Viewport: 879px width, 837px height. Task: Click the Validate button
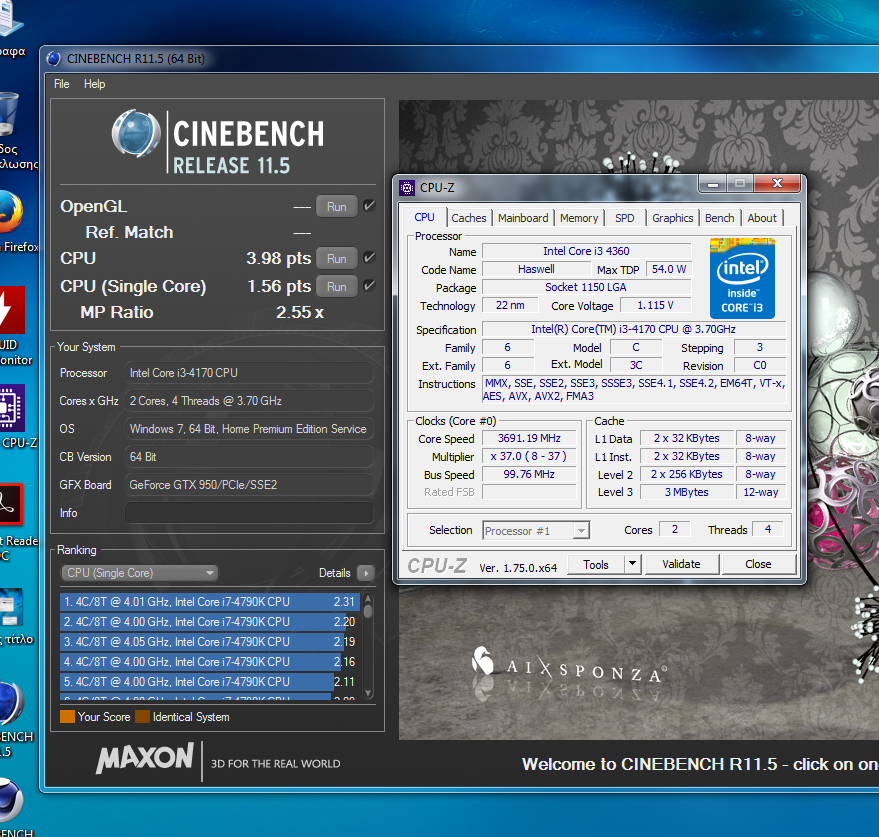(x=681, y=564)
